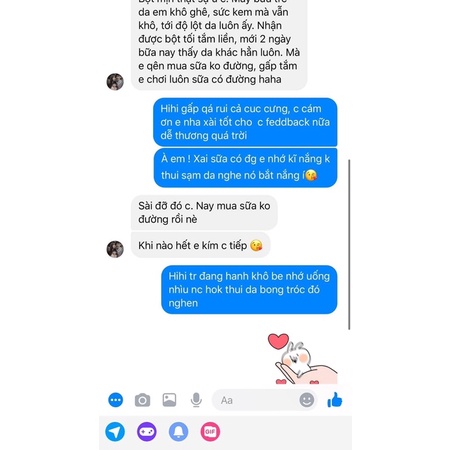
Task: Open the emoji picker in message field
Action: (307, 400)
